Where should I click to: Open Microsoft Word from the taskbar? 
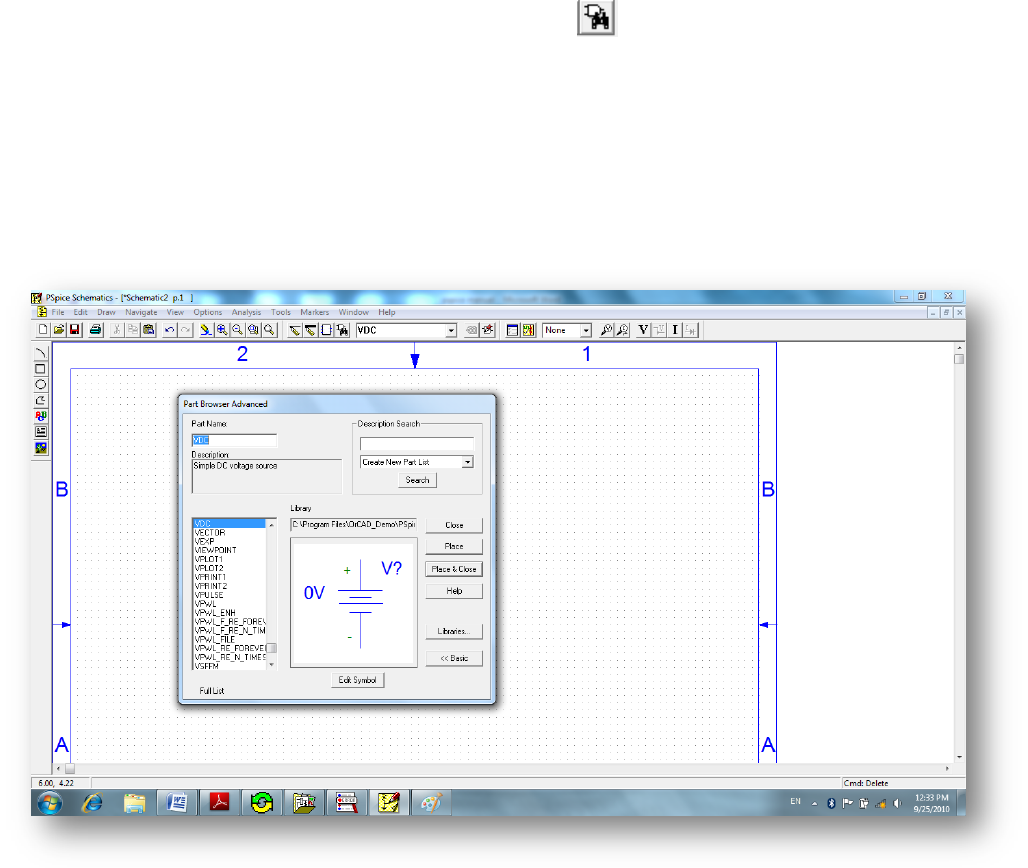[x=177, y=802]
